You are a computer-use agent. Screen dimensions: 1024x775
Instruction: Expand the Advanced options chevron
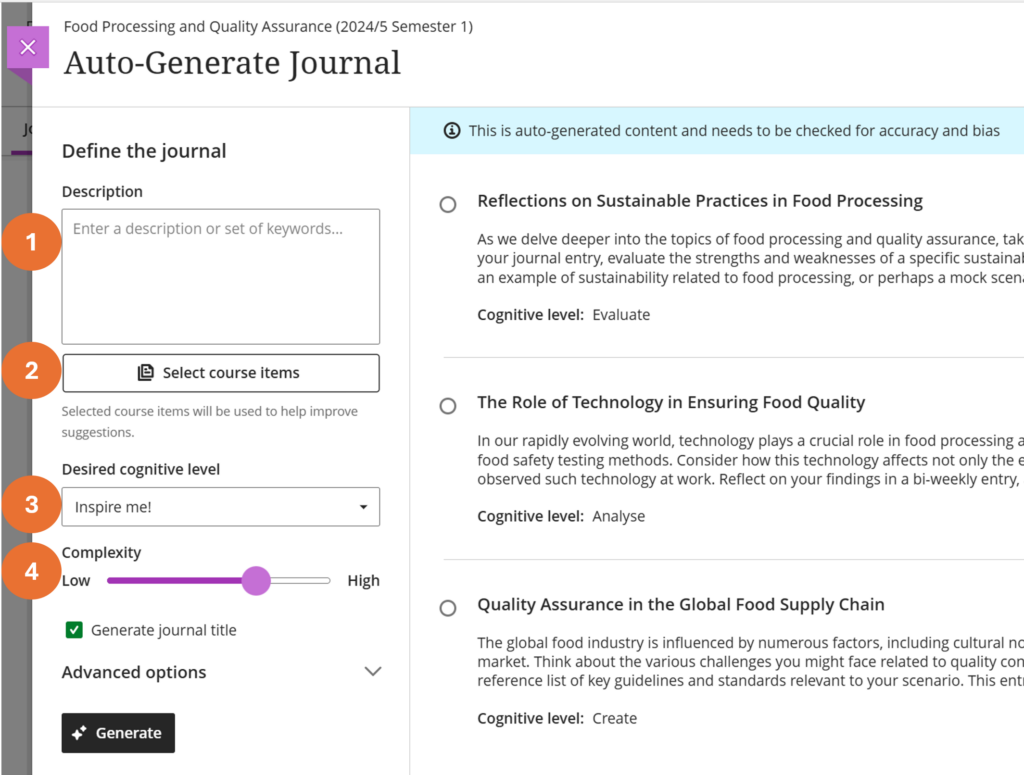[372, 672]
